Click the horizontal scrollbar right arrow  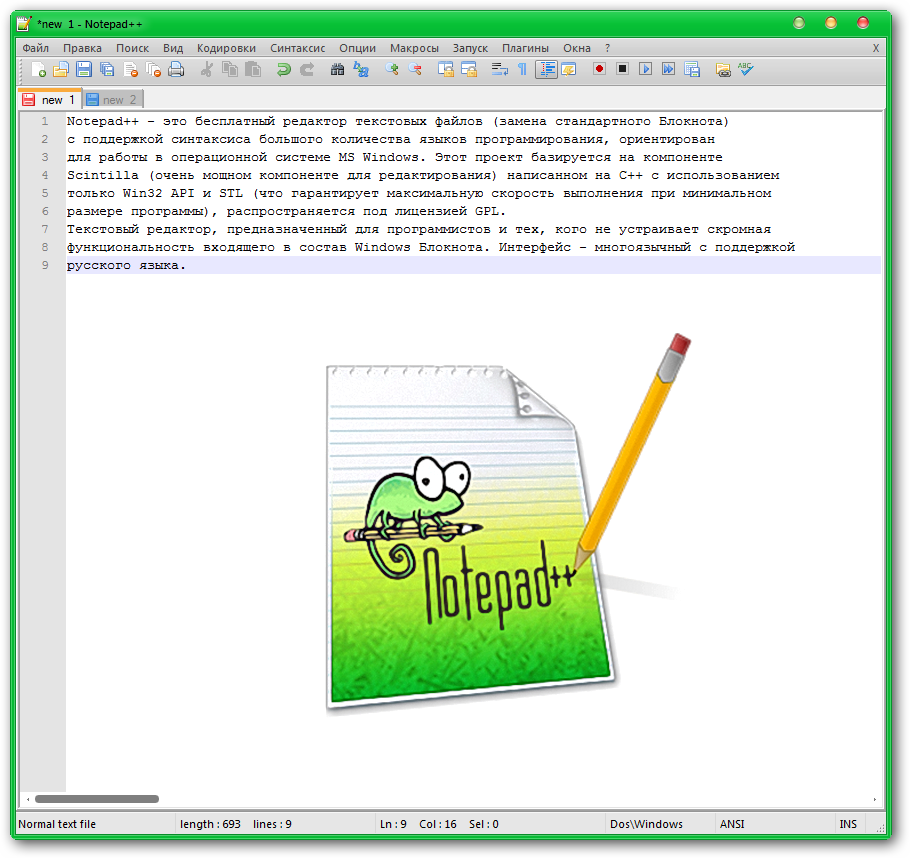click(875, 799)
